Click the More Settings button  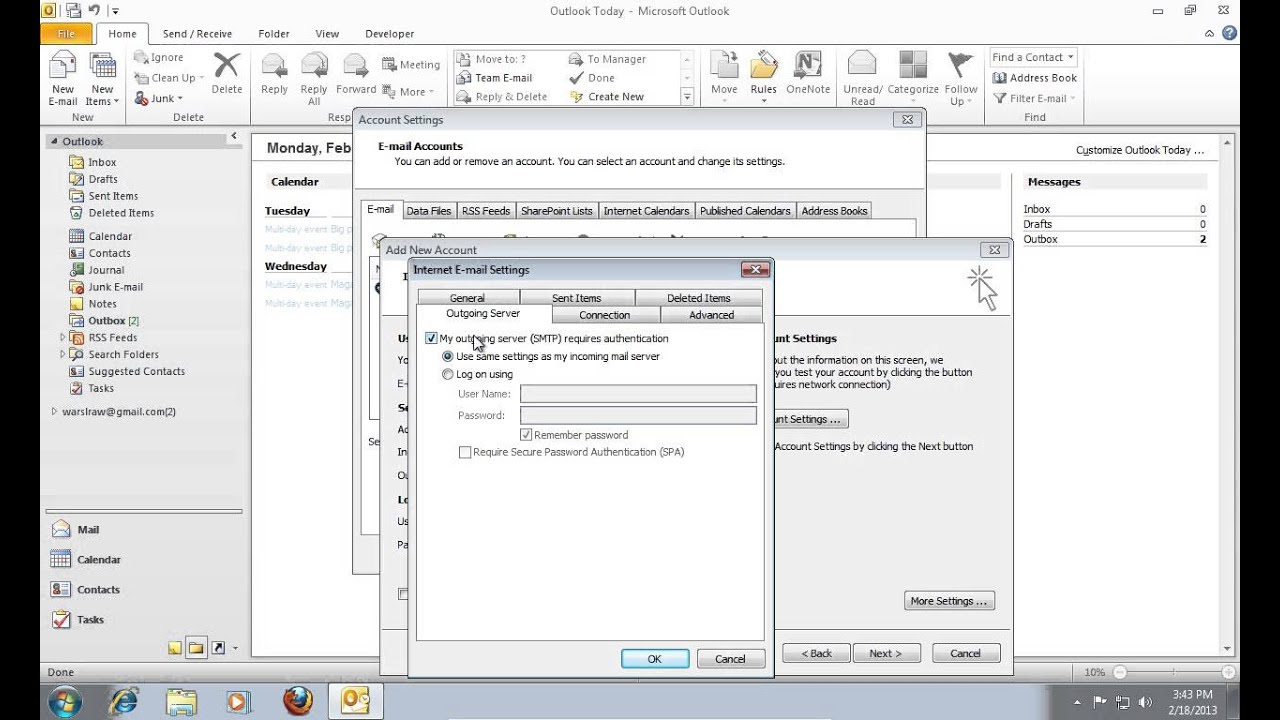[949, 601]
